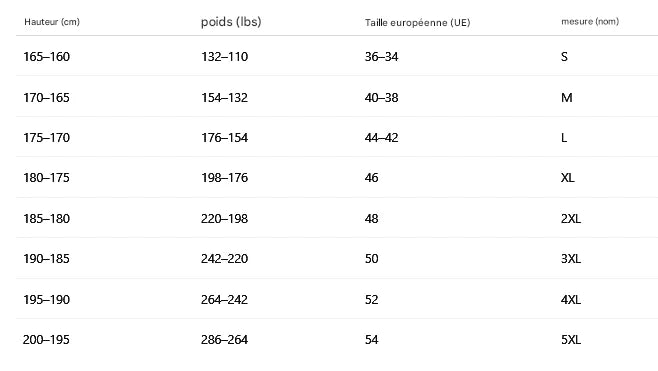Select the weight cell 242–220
This screenshot has height=371, width=658.
click(x=225, y=259)
